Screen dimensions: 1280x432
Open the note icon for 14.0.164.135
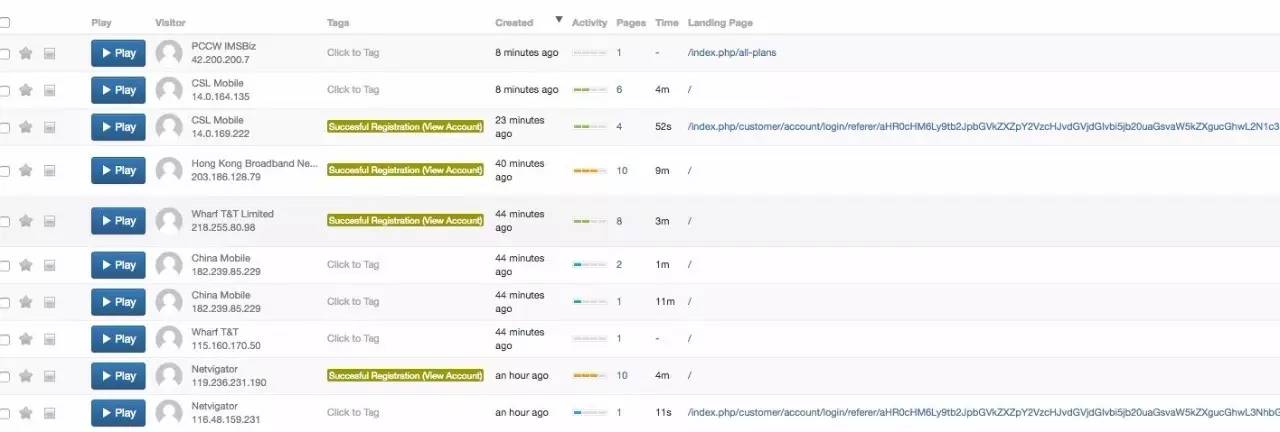click(x=49, y=90)
